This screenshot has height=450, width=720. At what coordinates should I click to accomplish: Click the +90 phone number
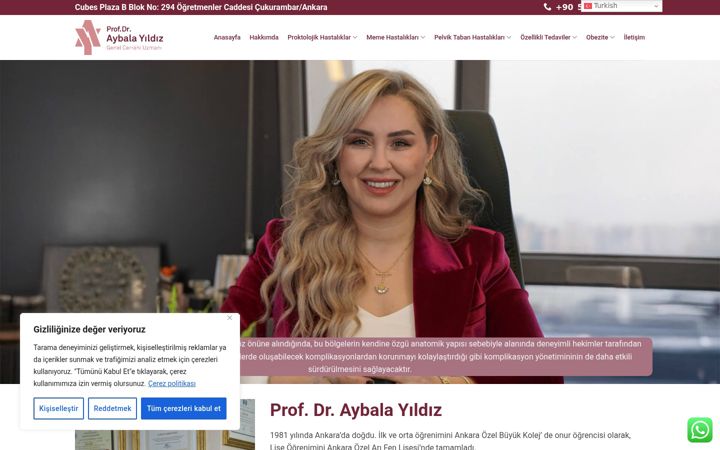pyautogui.click(x=568, y=7)
